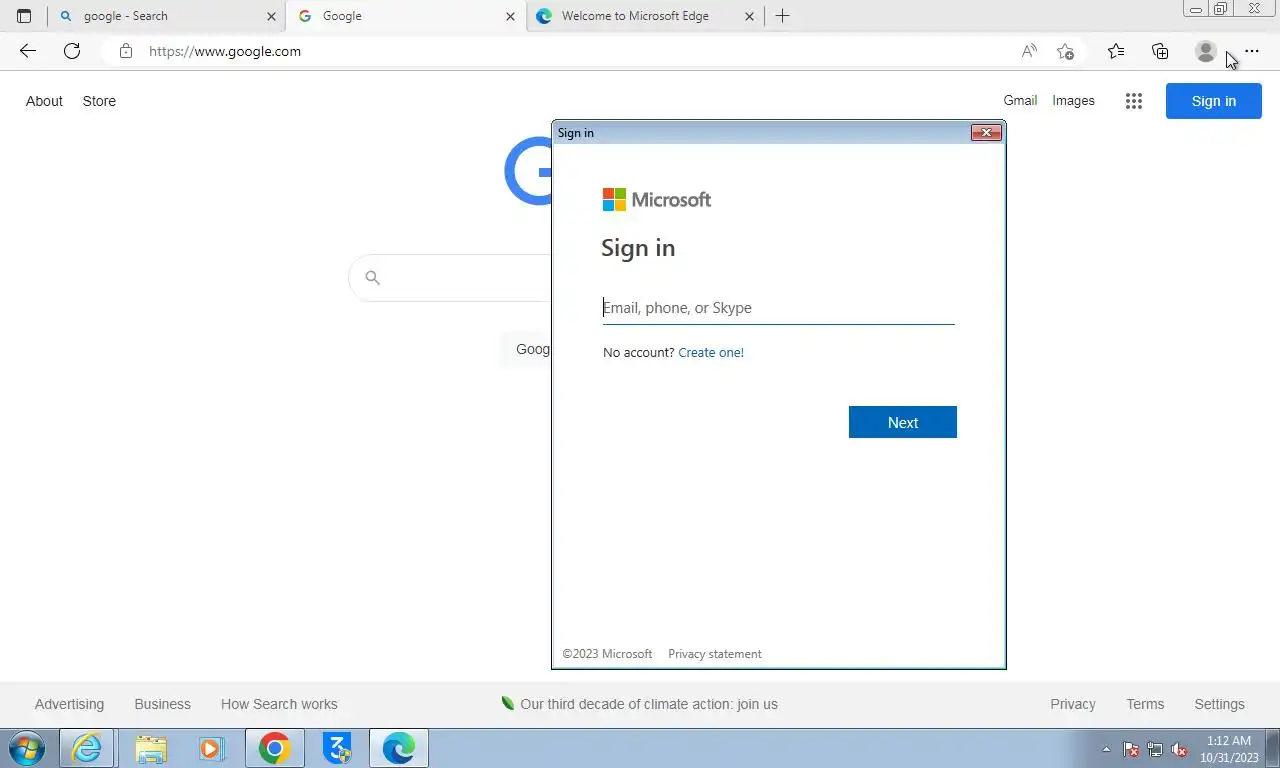This screenshot has width=1280, height=768.
Task: Show hidden tray icons arrow
Action: [x=1106, y=749]
